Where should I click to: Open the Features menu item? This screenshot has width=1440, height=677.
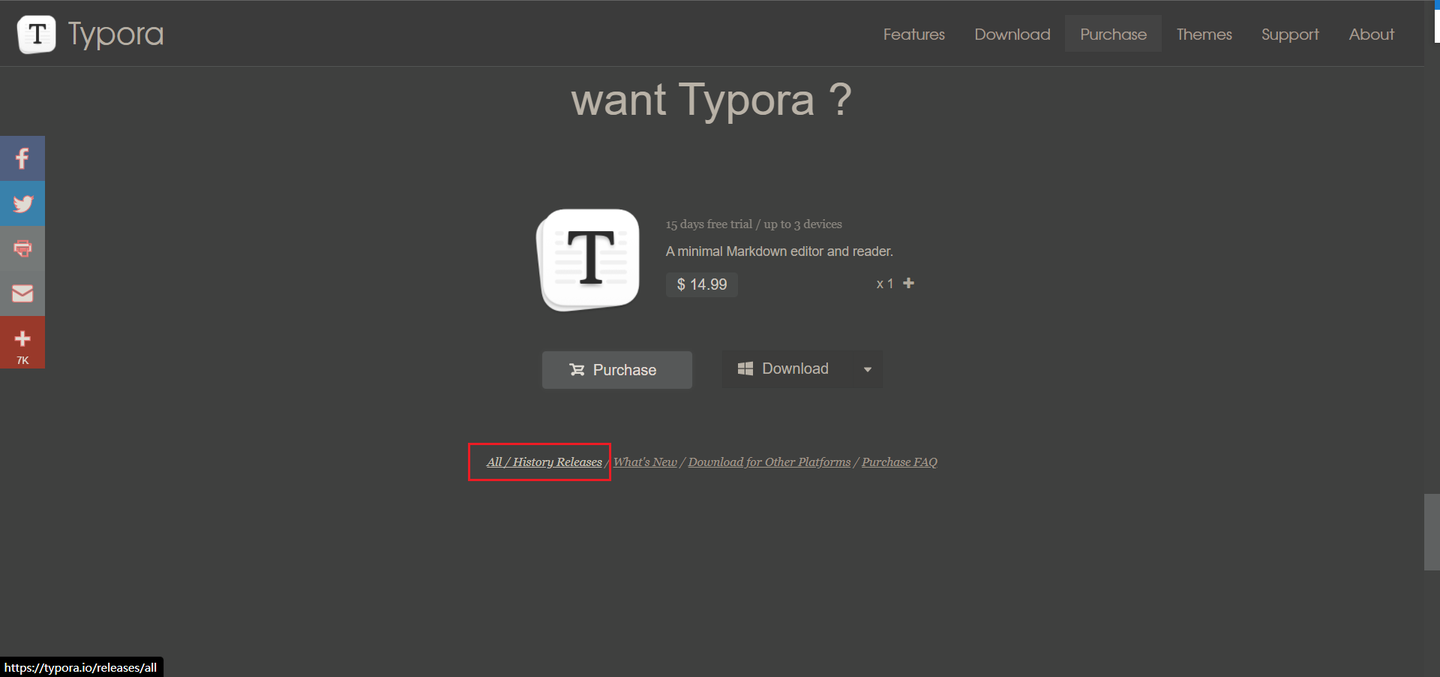click(914, 34)
